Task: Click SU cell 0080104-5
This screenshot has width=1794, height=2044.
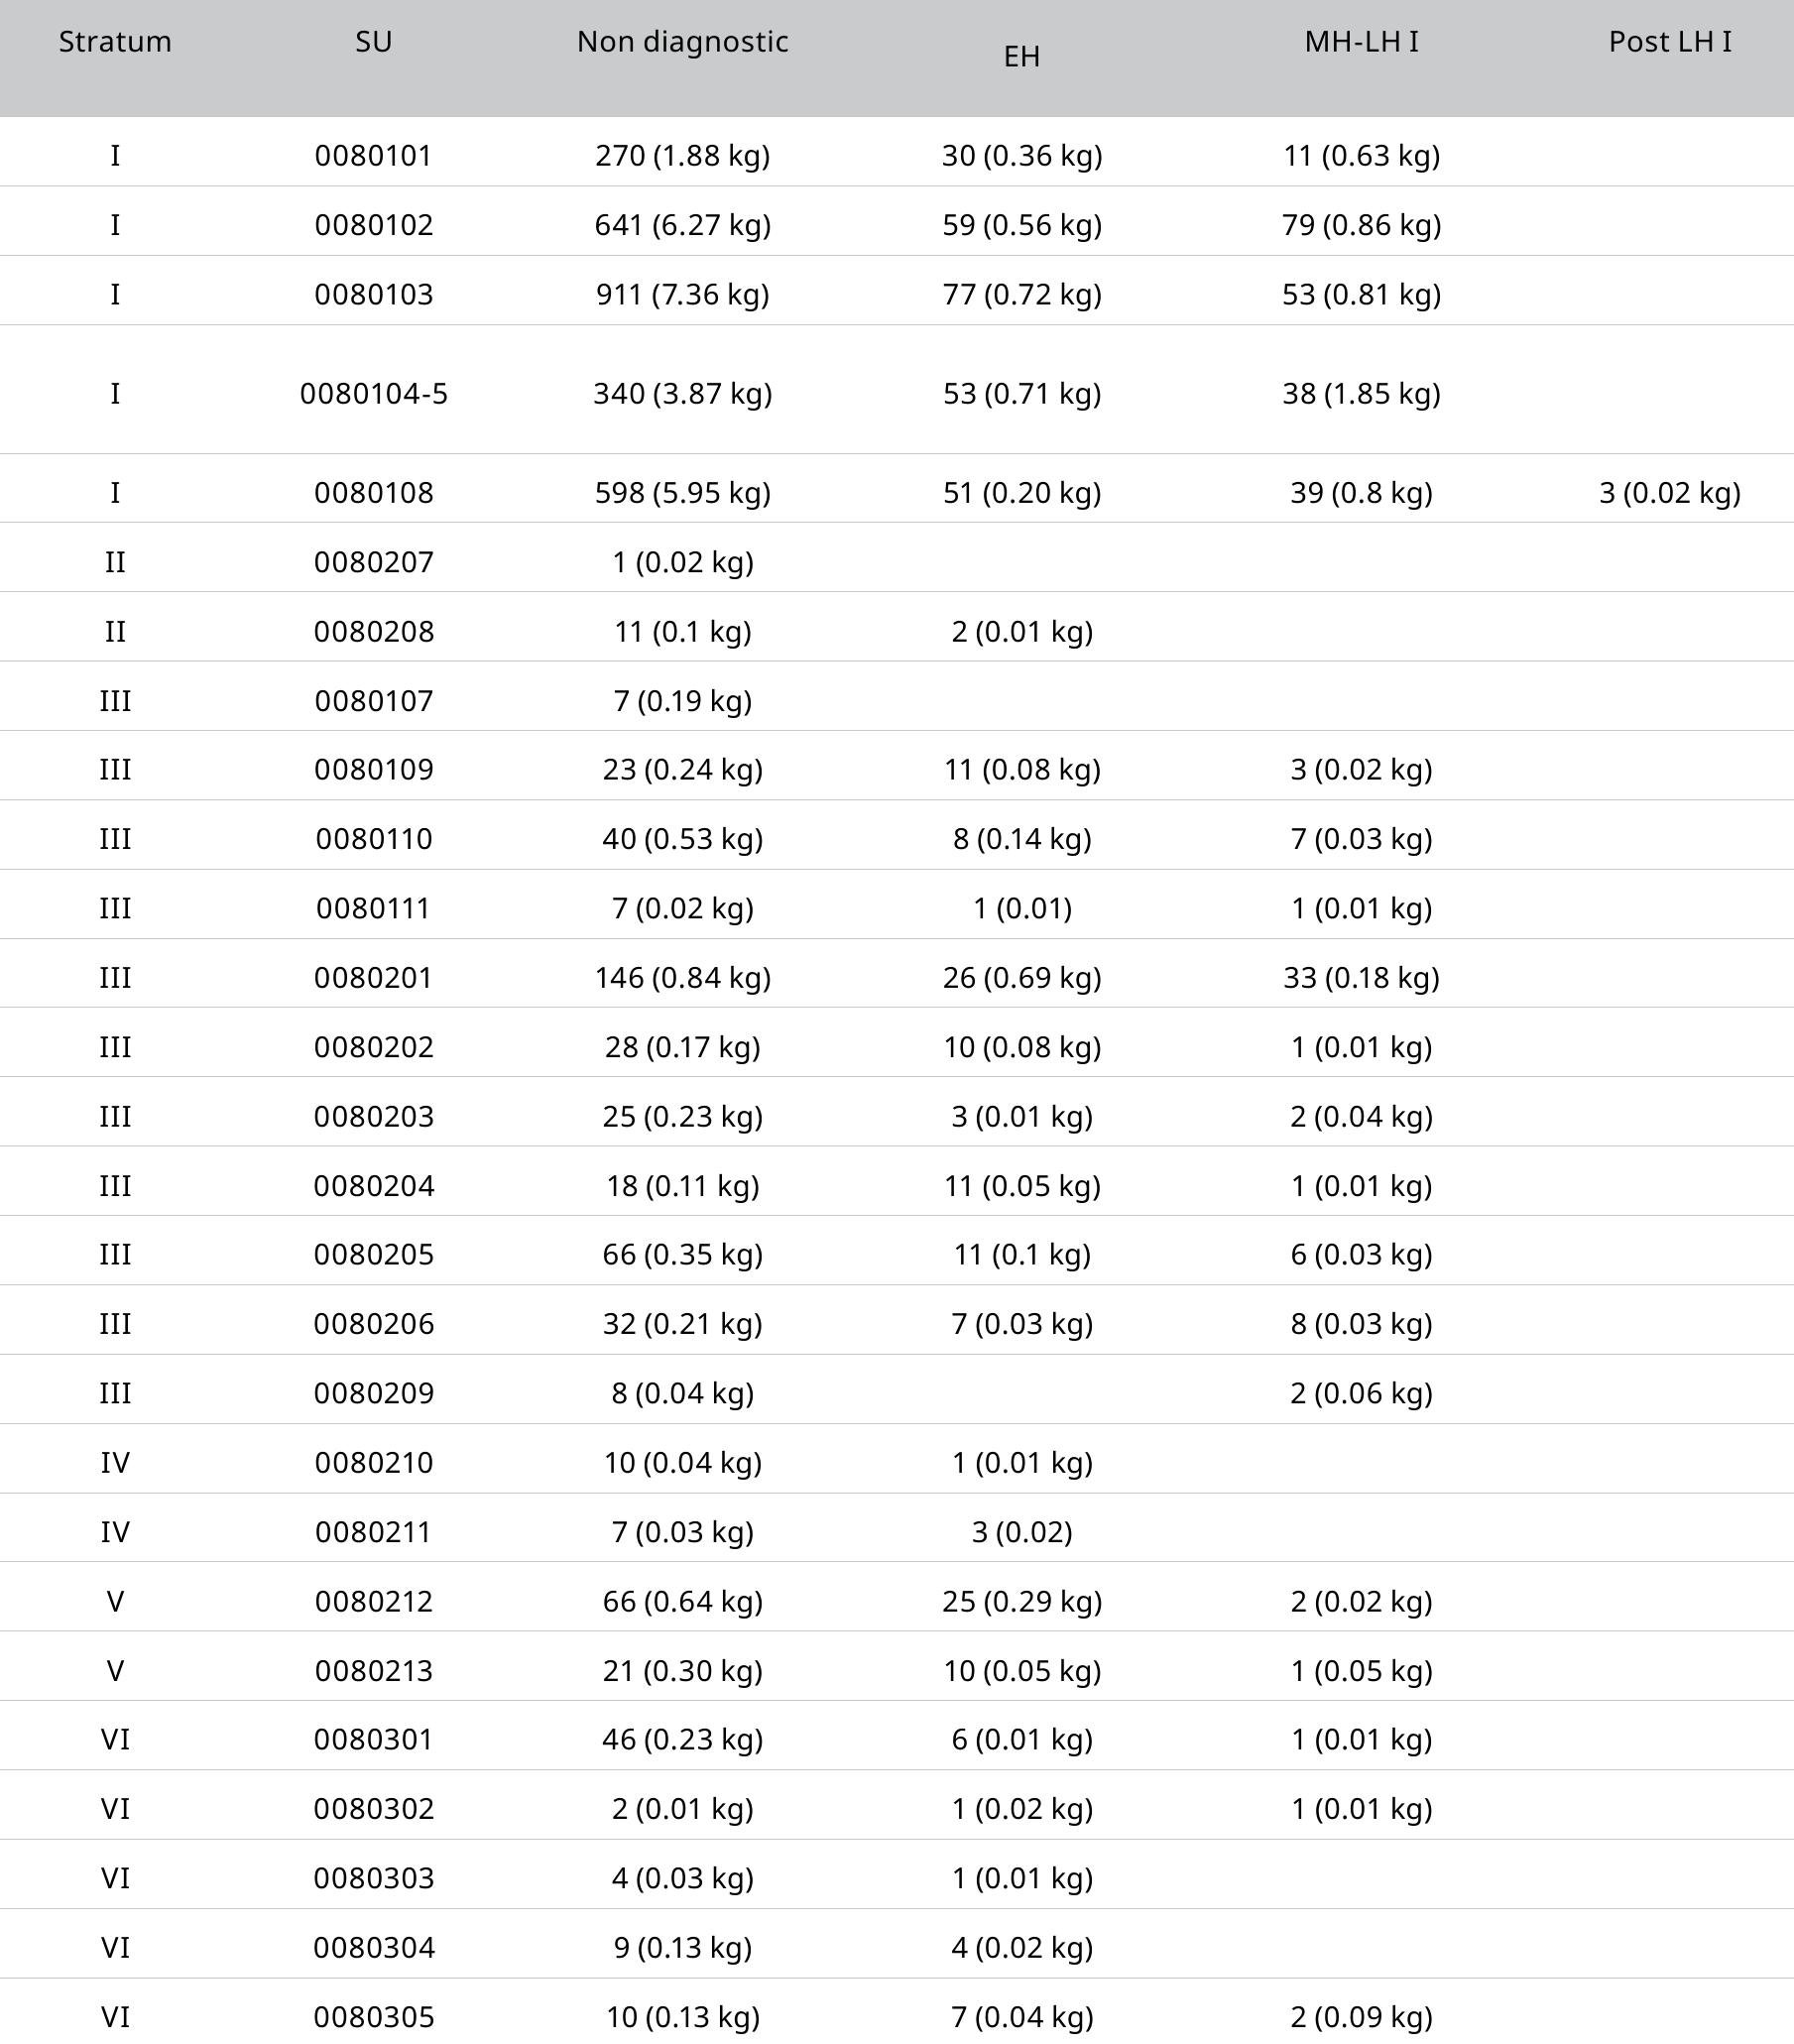Action: (373, 394)
